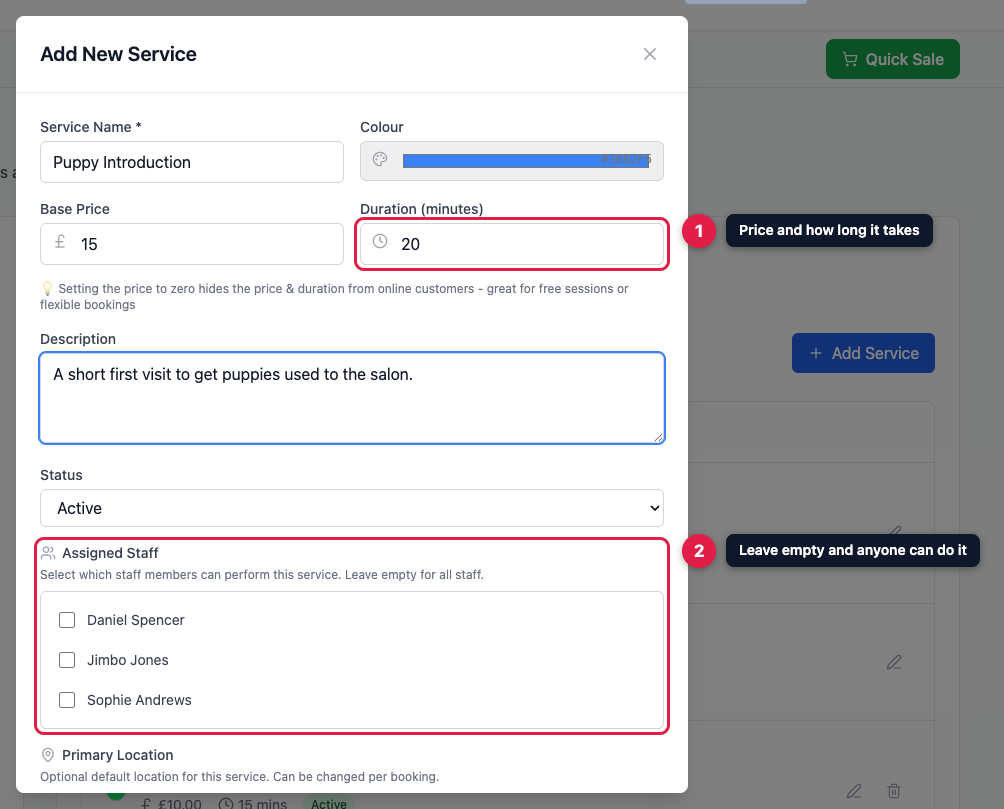Click the Status dropdown chevron arrow
This screenshot has width=1004, height=809.
[x=654, y=508]
